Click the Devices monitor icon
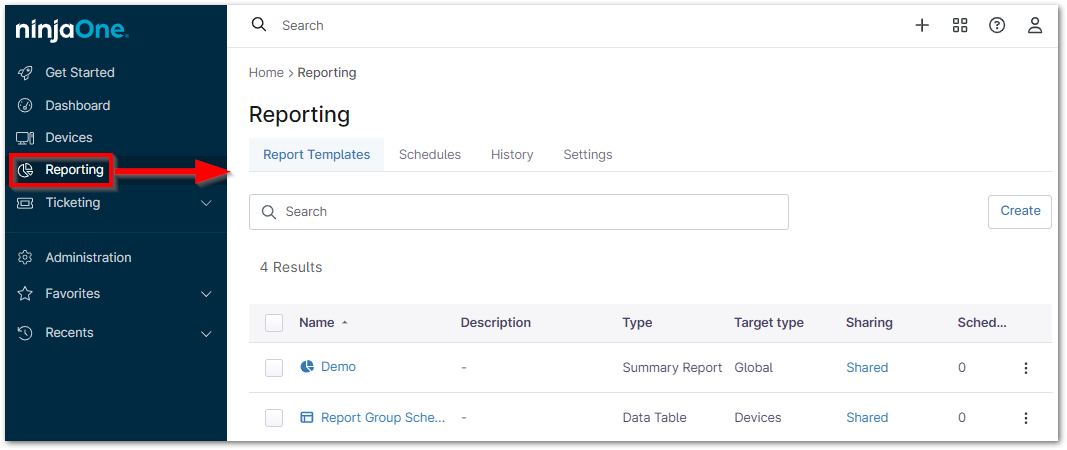The height and width of the screenshot is (450, 1067). [25, 138]
